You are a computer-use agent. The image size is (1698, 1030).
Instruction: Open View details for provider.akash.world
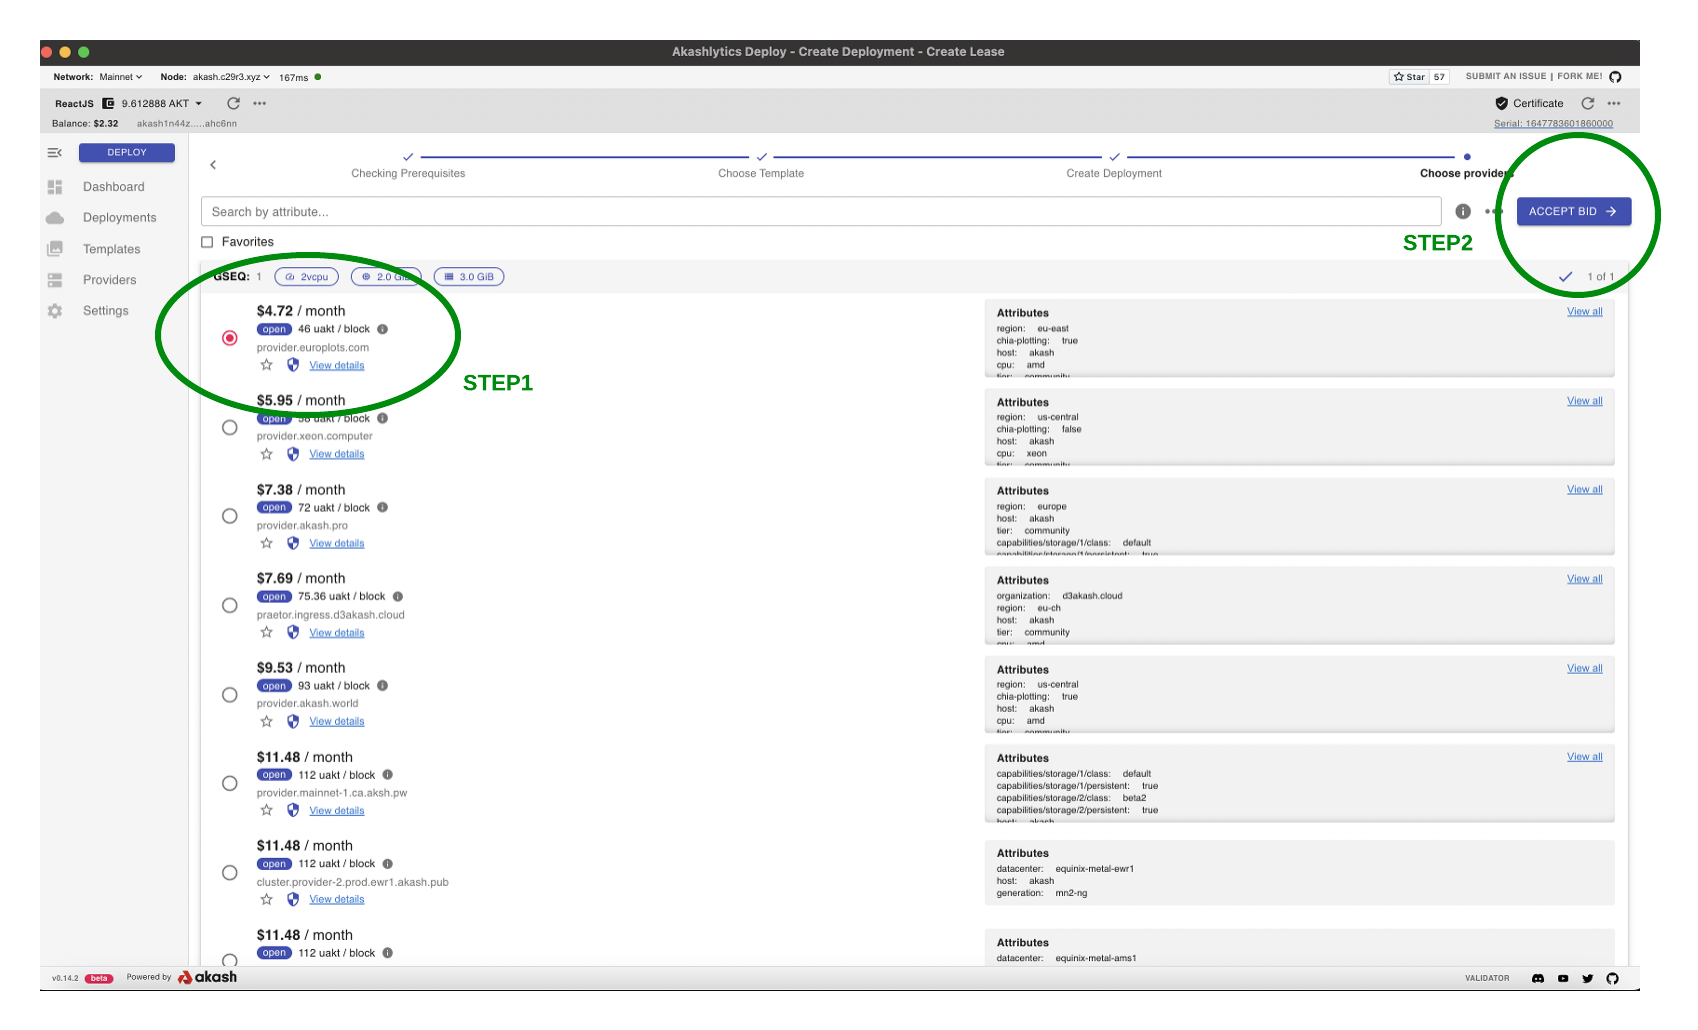click(337, 721)
